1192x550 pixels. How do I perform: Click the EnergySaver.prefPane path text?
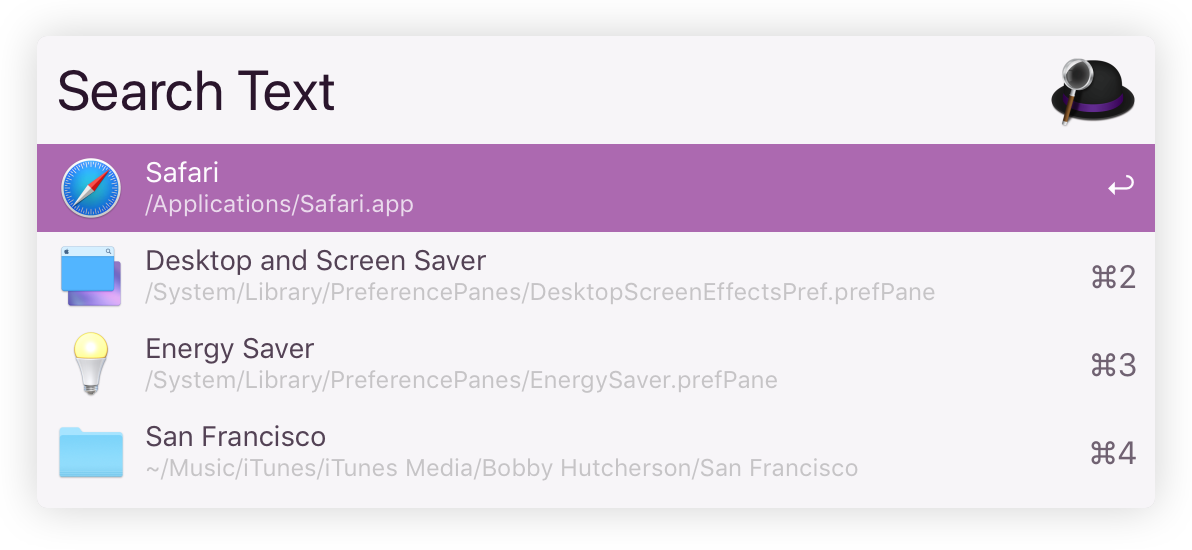tap(461, 381)
